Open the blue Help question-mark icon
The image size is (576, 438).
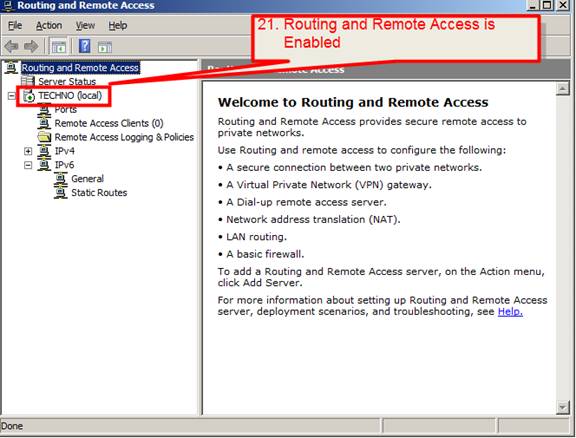tap(84, 46)
